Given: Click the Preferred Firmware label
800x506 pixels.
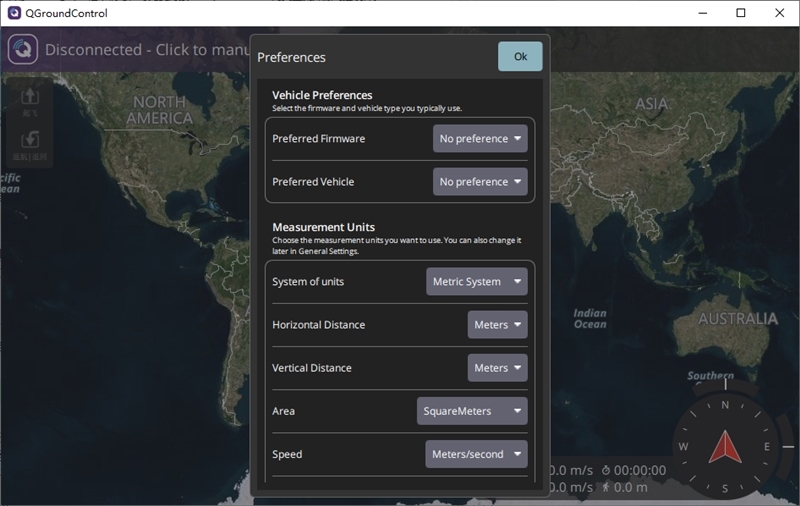Looking at the screenshot, I should coord(318,139).
